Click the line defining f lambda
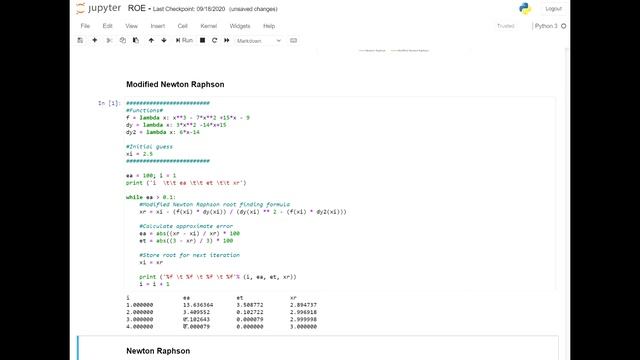Viewport: 640px width, 360px height. [x=188, y=118]
